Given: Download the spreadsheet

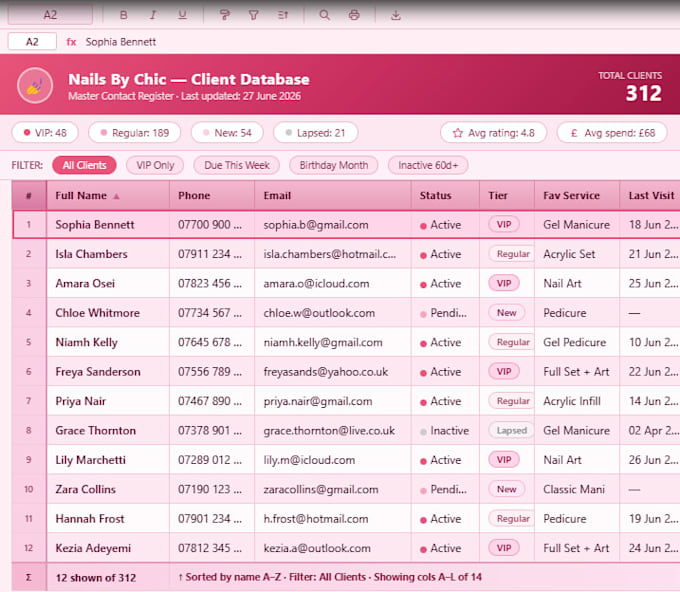Looking at the screenshot, I should click(396, 15).
